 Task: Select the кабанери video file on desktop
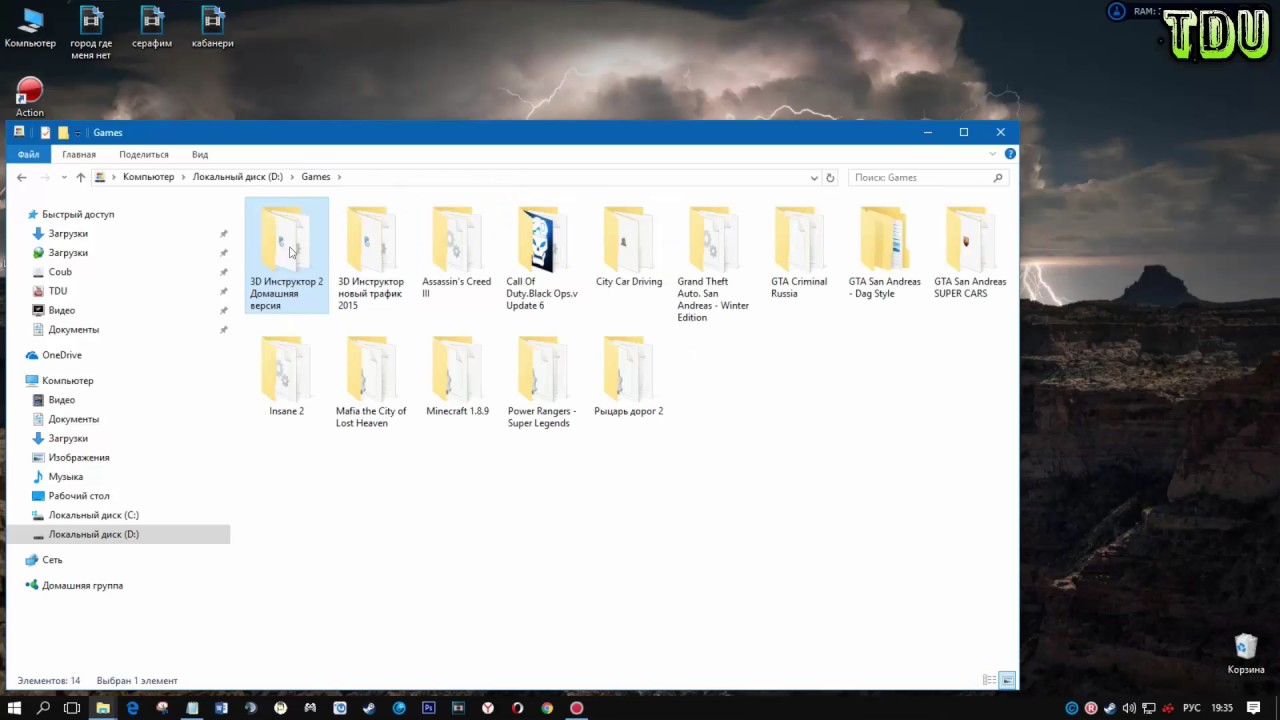coord(213,28)
